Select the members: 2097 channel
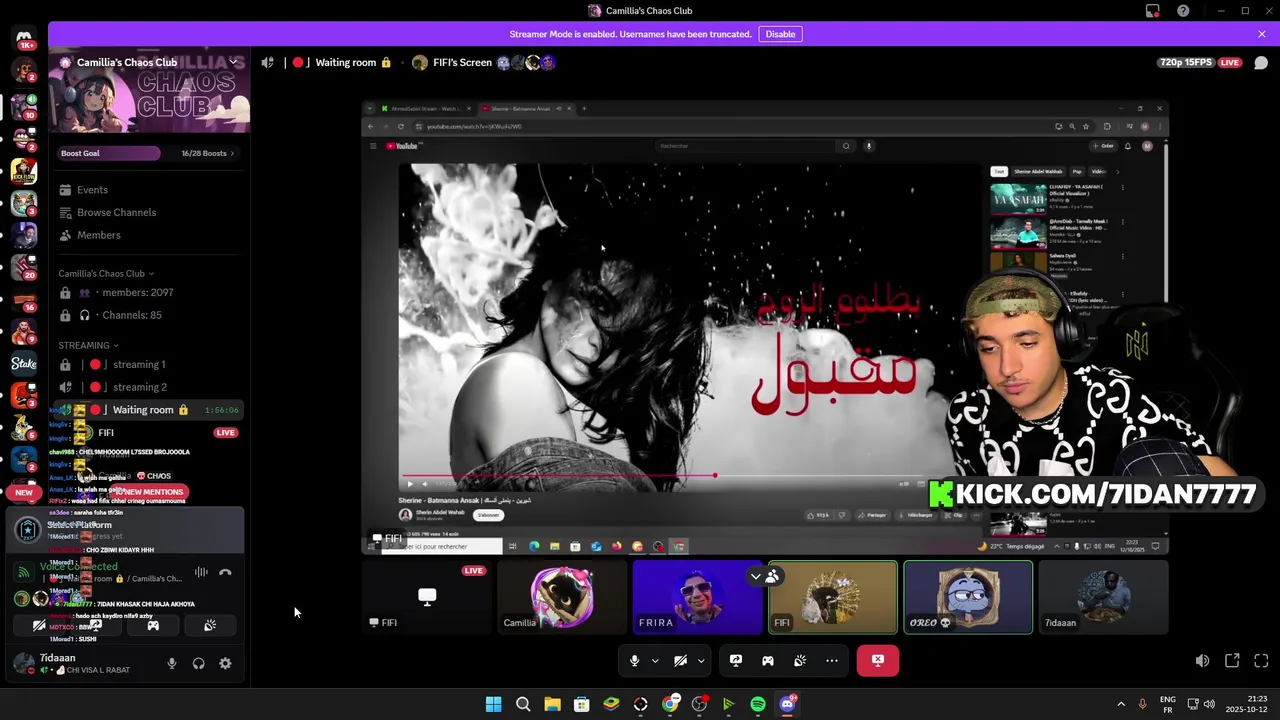This screenshot has height=720, width=1280. (147, 292)
